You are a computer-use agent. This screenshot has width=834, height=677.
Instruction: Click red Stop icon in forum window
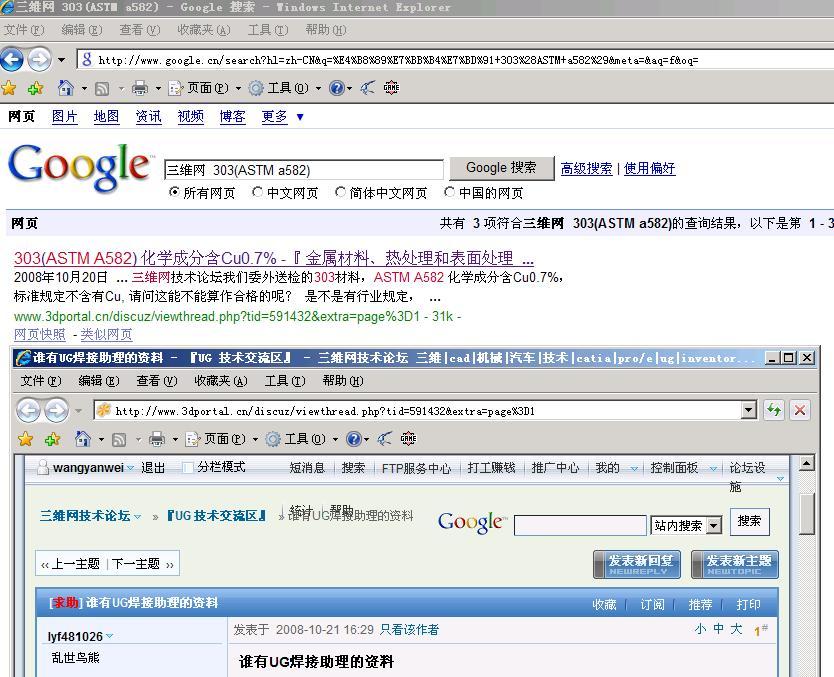(x=800, y=410)
